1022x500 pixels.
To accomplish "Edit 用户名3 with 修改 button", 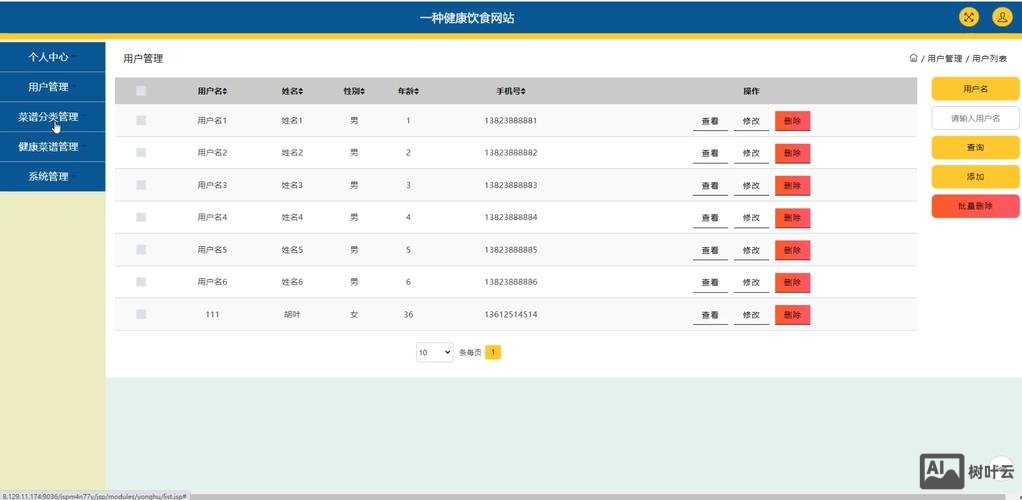I will pos(751,186).
